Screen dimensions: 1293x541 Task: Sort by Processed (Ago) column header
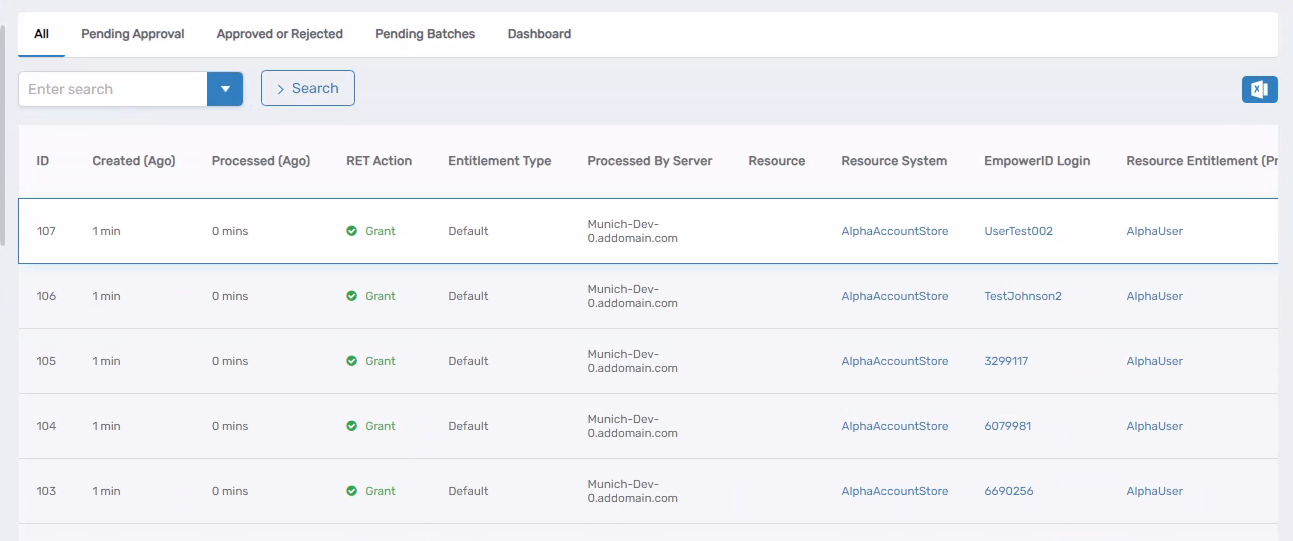point(261,161)
